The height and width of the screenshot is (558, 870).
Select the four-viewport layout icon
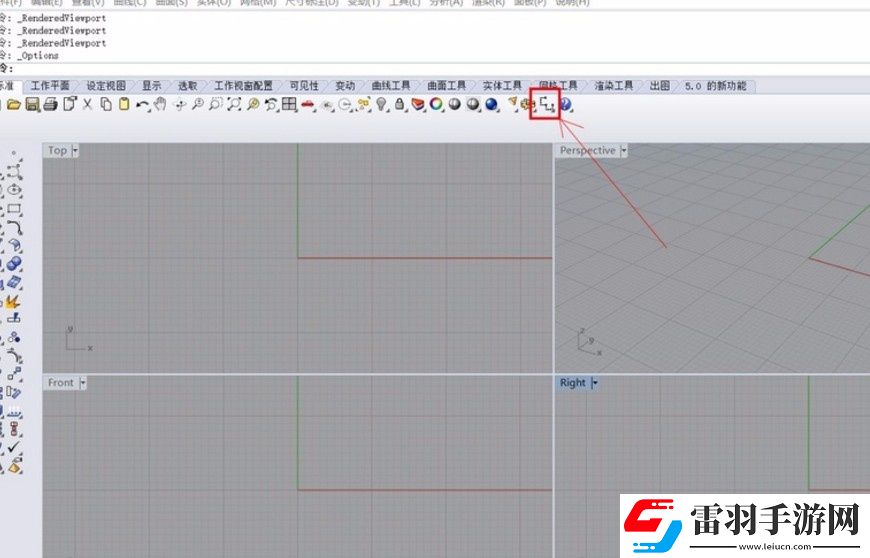[289, 104]
